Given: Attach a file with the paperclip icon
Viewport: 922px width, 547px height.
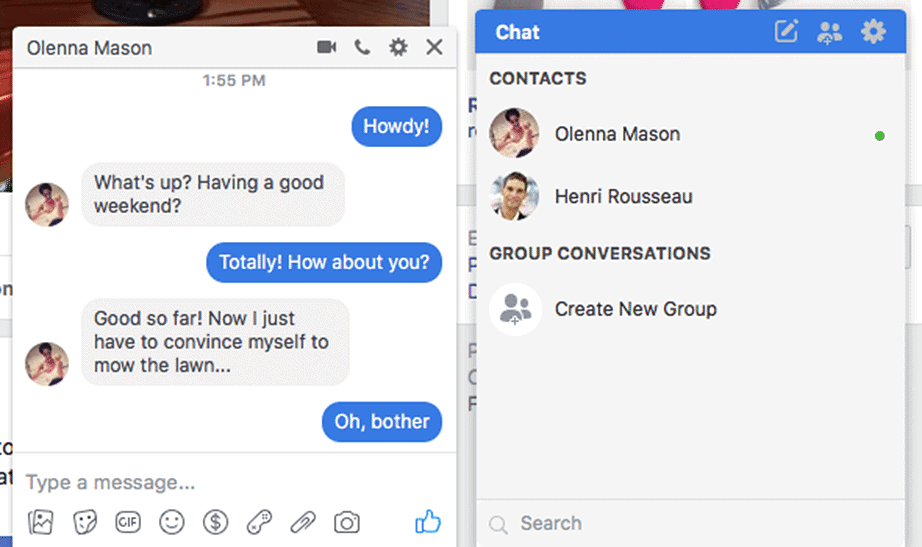Looking at the screenshot, I should 303,521.
